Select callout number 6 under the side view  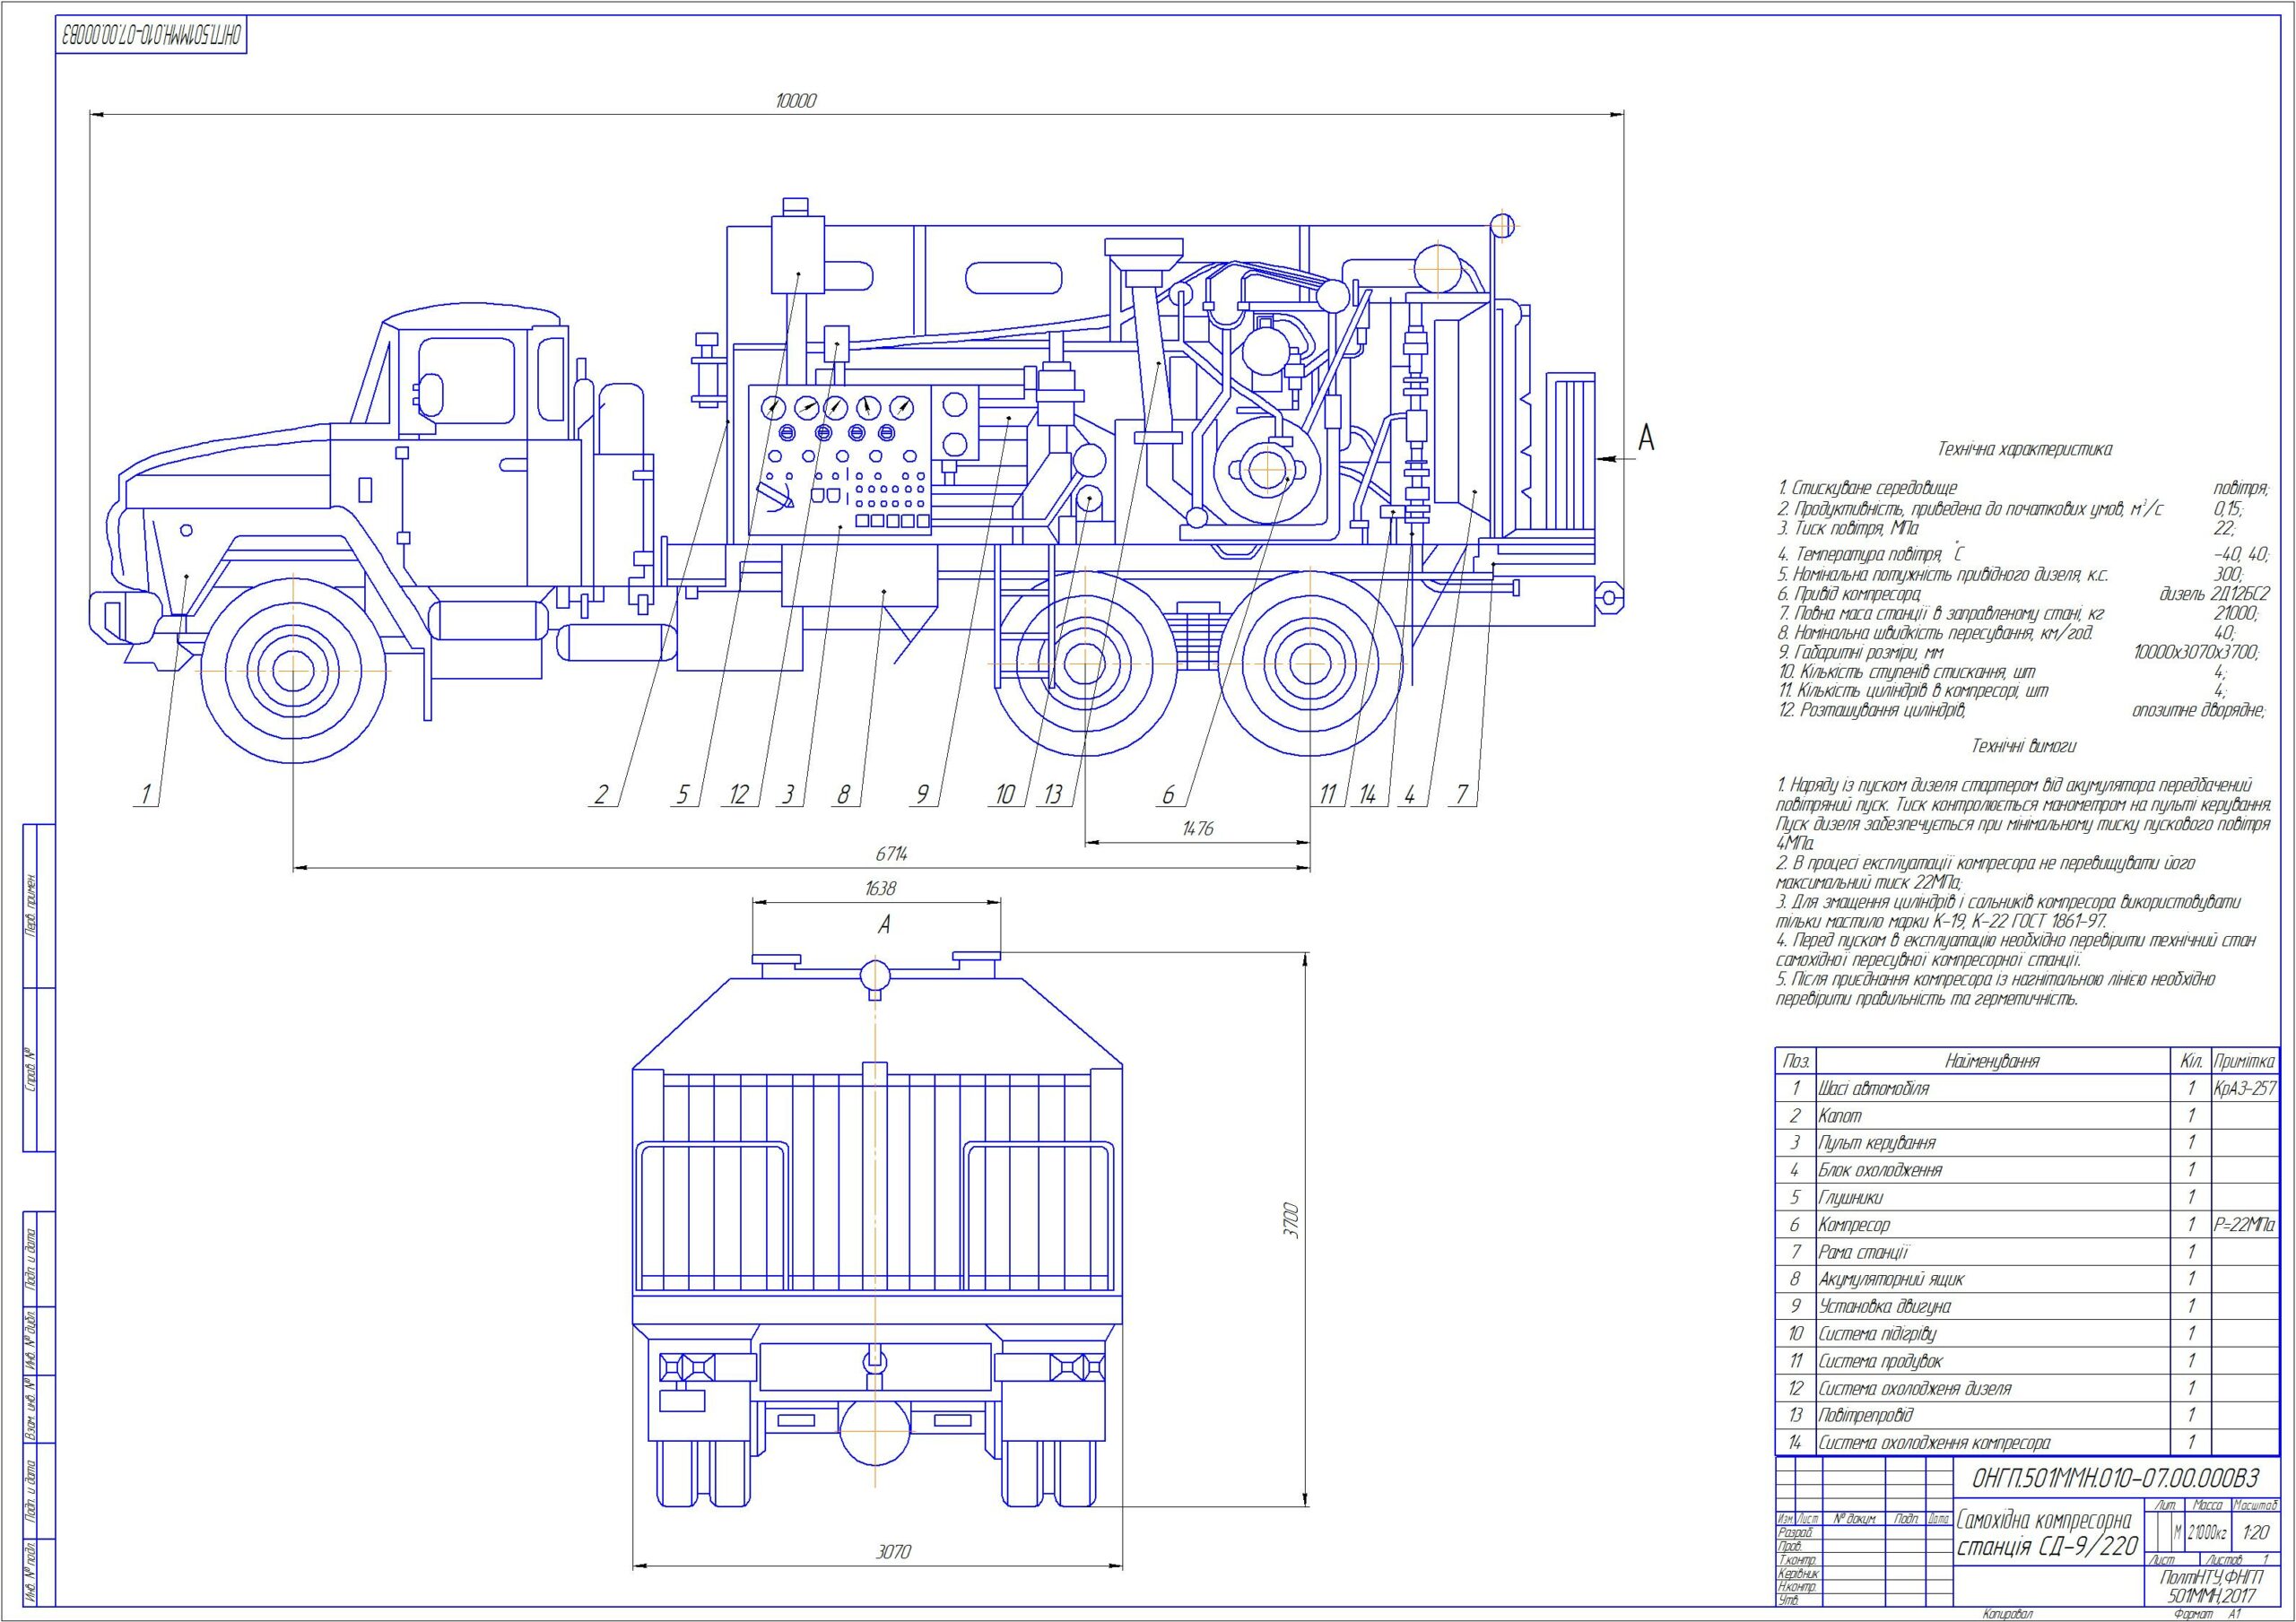click(1168, 795)
